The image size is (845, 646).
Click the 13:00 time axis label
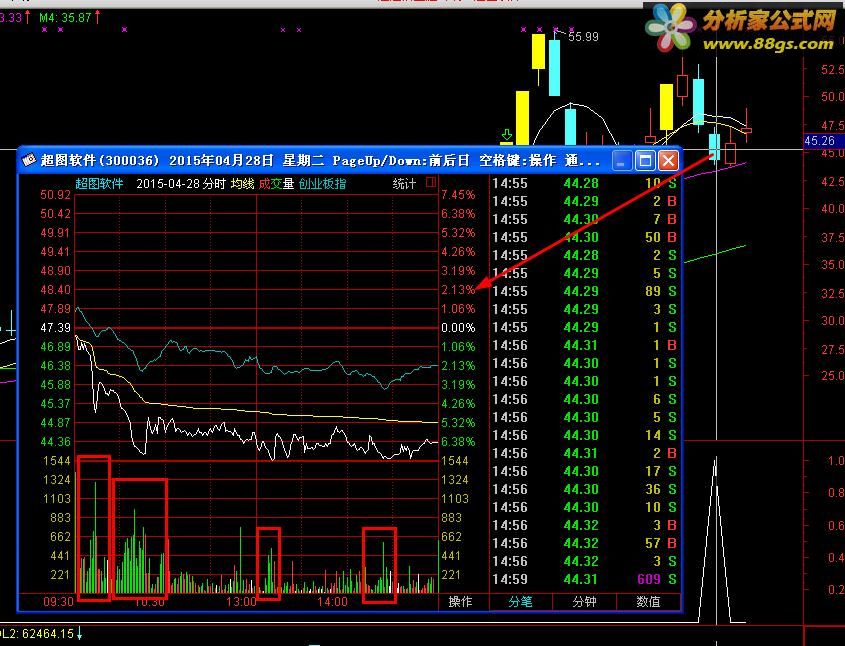coord(241,601)
